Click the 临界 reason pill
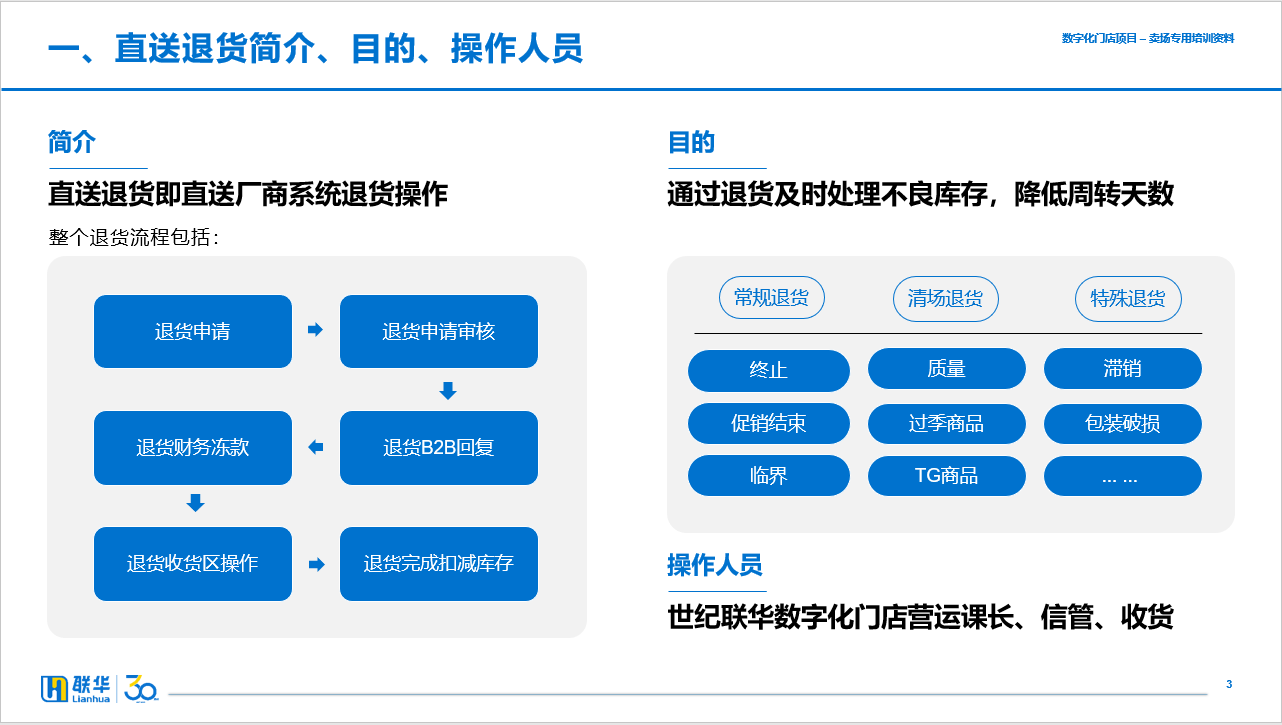1282x725 pixels. [769, 476]
